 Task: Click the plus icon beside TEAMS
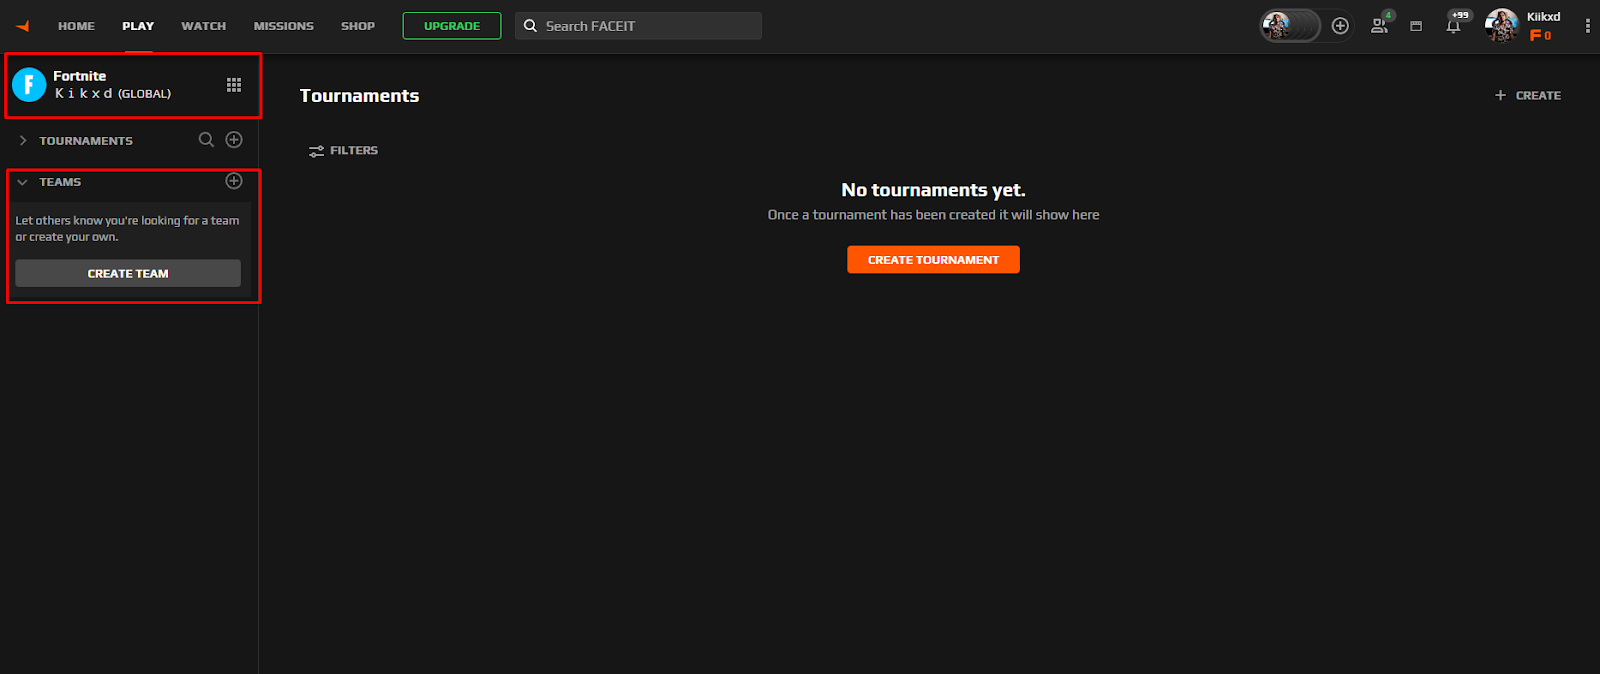pyautogui.click(x=234, y=181)
